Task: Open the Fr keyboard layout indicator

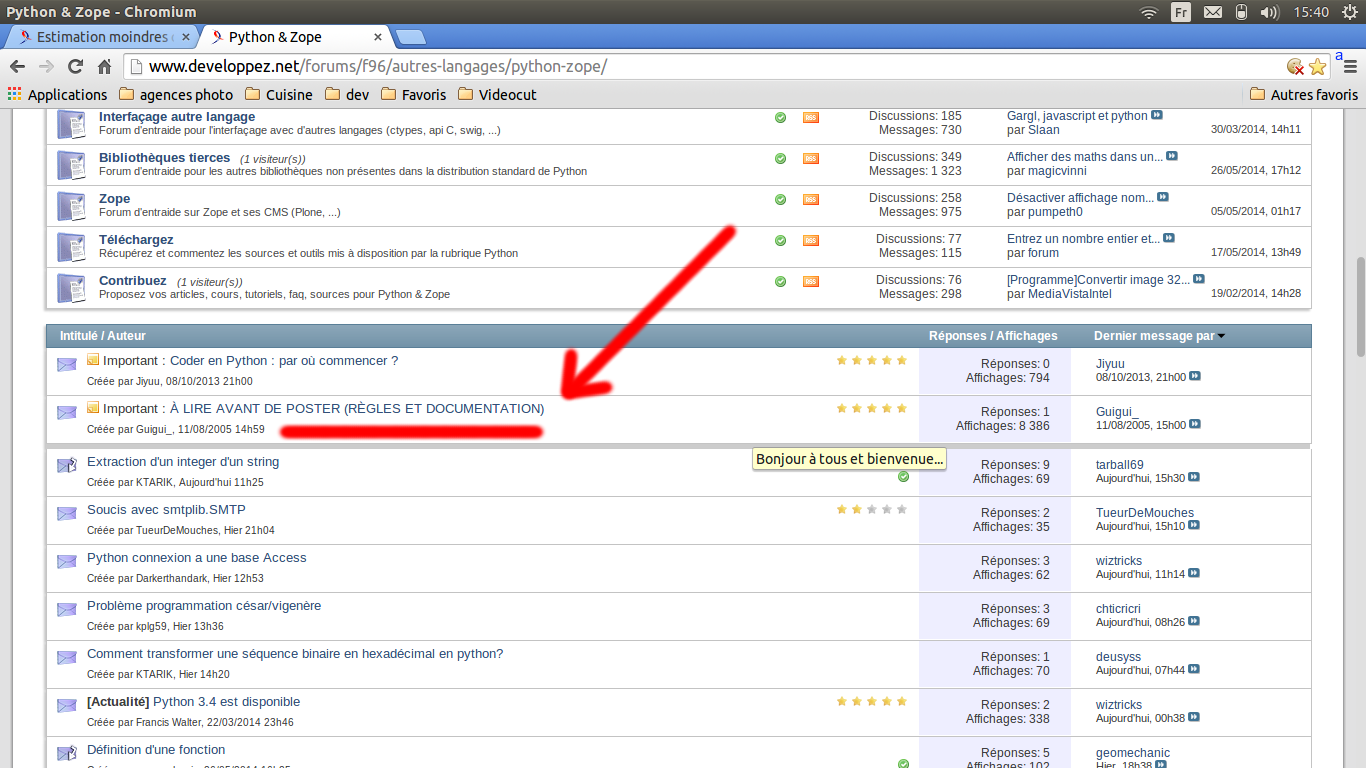Action: coord(1181,12)
